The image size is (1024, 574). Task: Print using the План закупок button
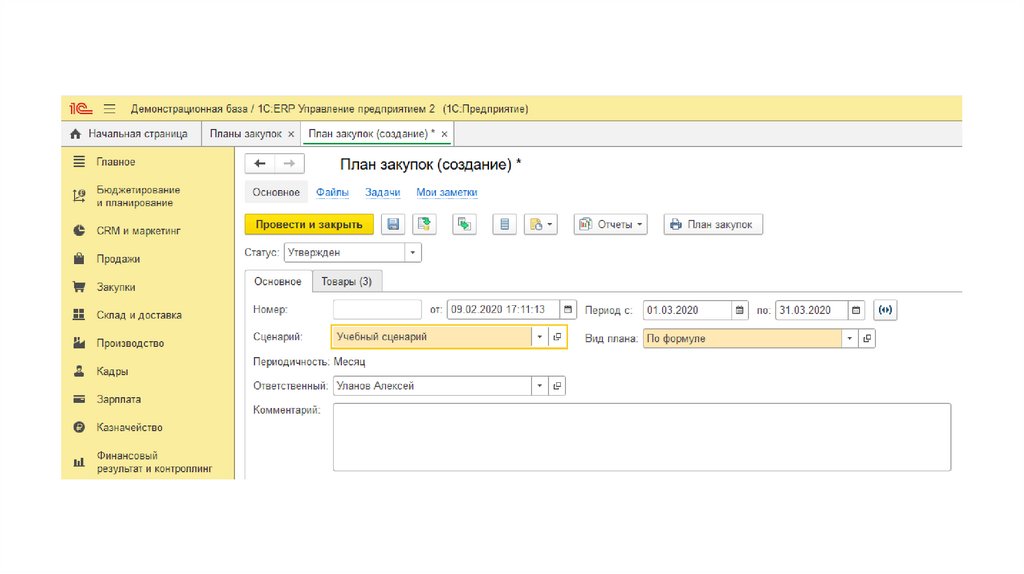click(713, 225)
